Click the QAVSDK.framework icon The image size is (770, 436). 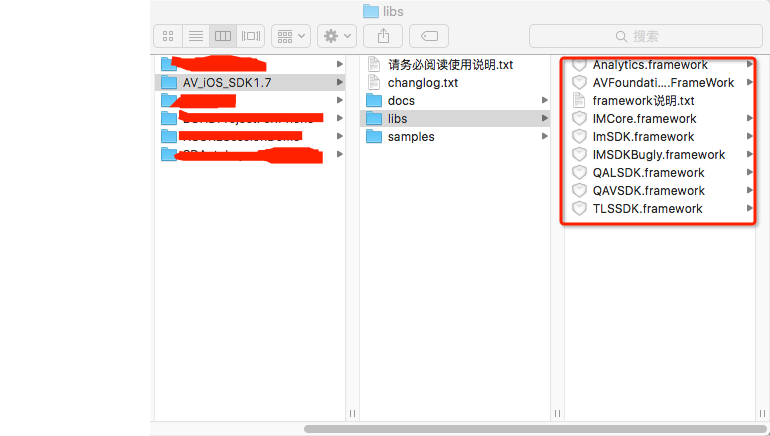[579, 191]
